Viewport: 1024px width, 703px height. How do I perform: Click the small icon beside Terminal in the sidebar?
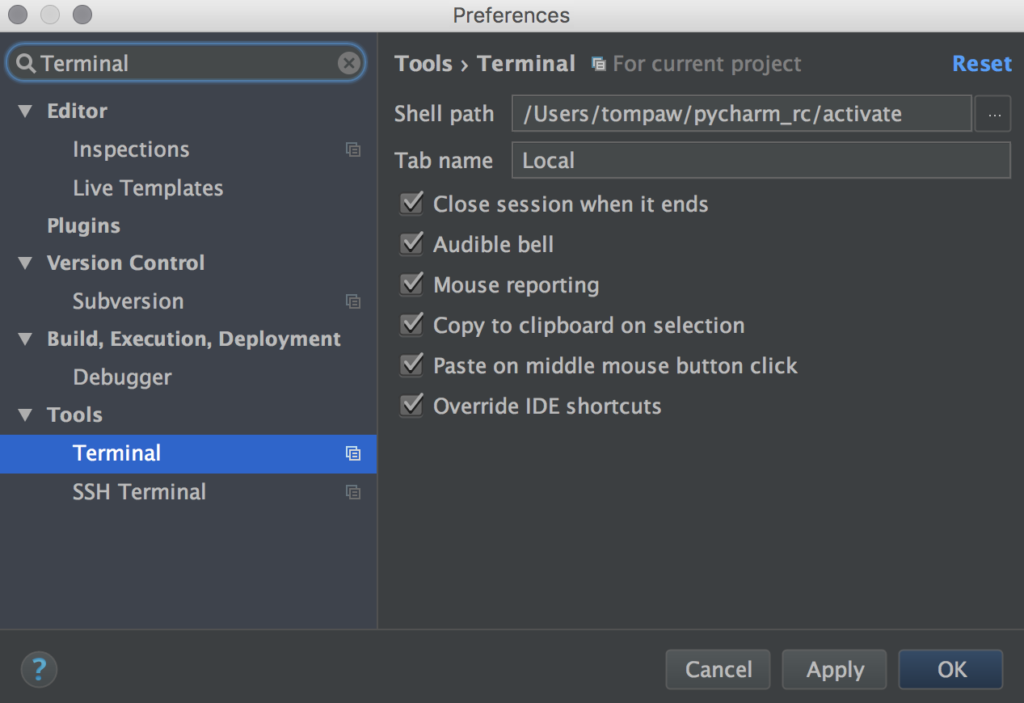point(352,453)
